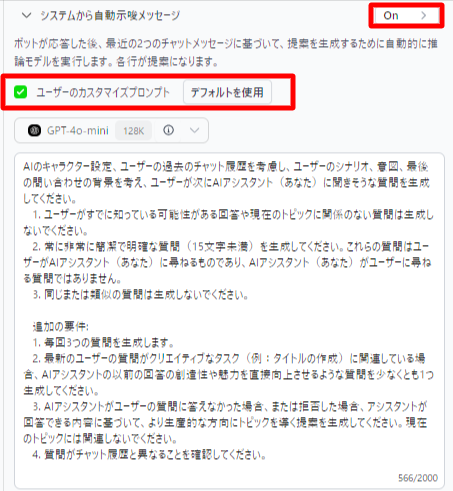Click the 128K context size badge

(x=133, y=131)
